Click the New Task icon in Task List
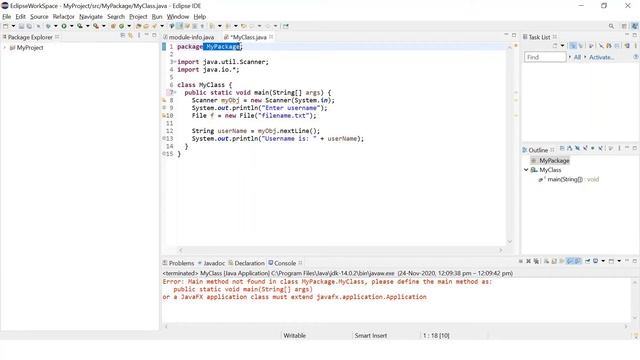The height and width of the screenshot is (360, 640). pyautogui.click(x=555, y=46)
